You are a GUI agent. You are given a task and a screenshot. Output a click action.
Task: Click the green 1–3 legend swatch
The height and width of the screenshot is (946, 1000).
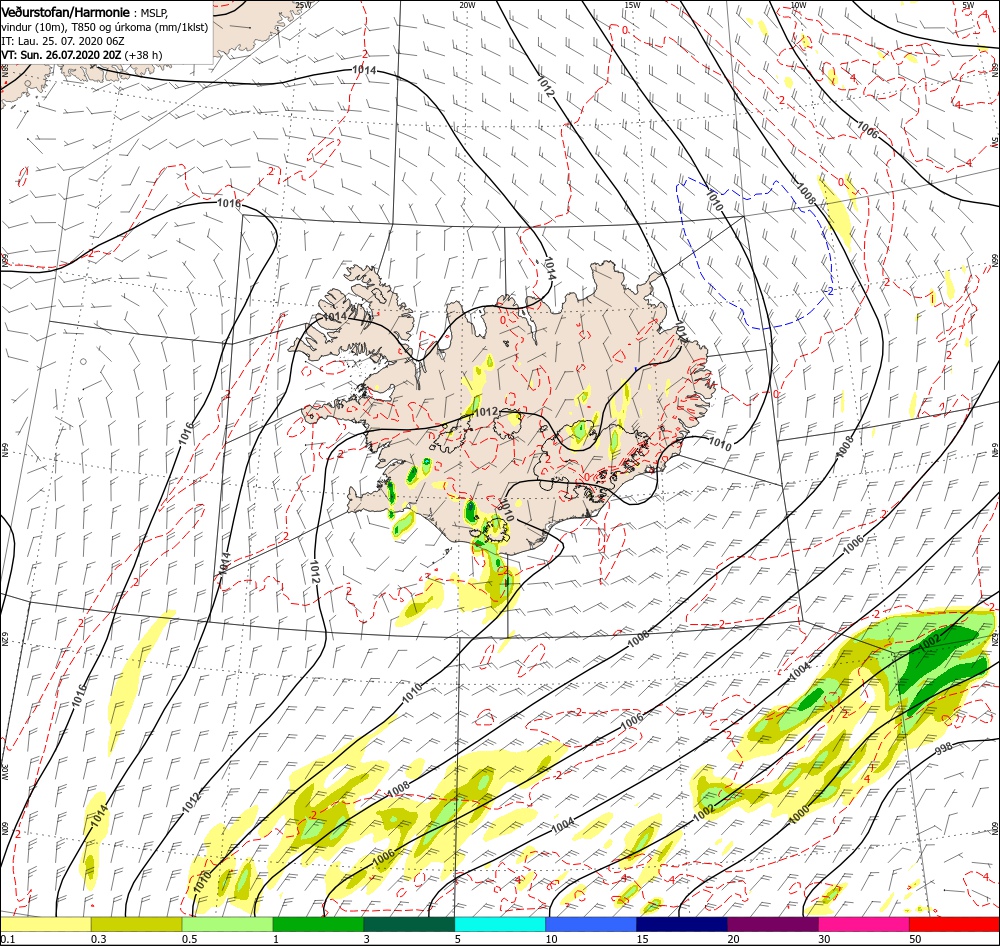pos(318,924)
